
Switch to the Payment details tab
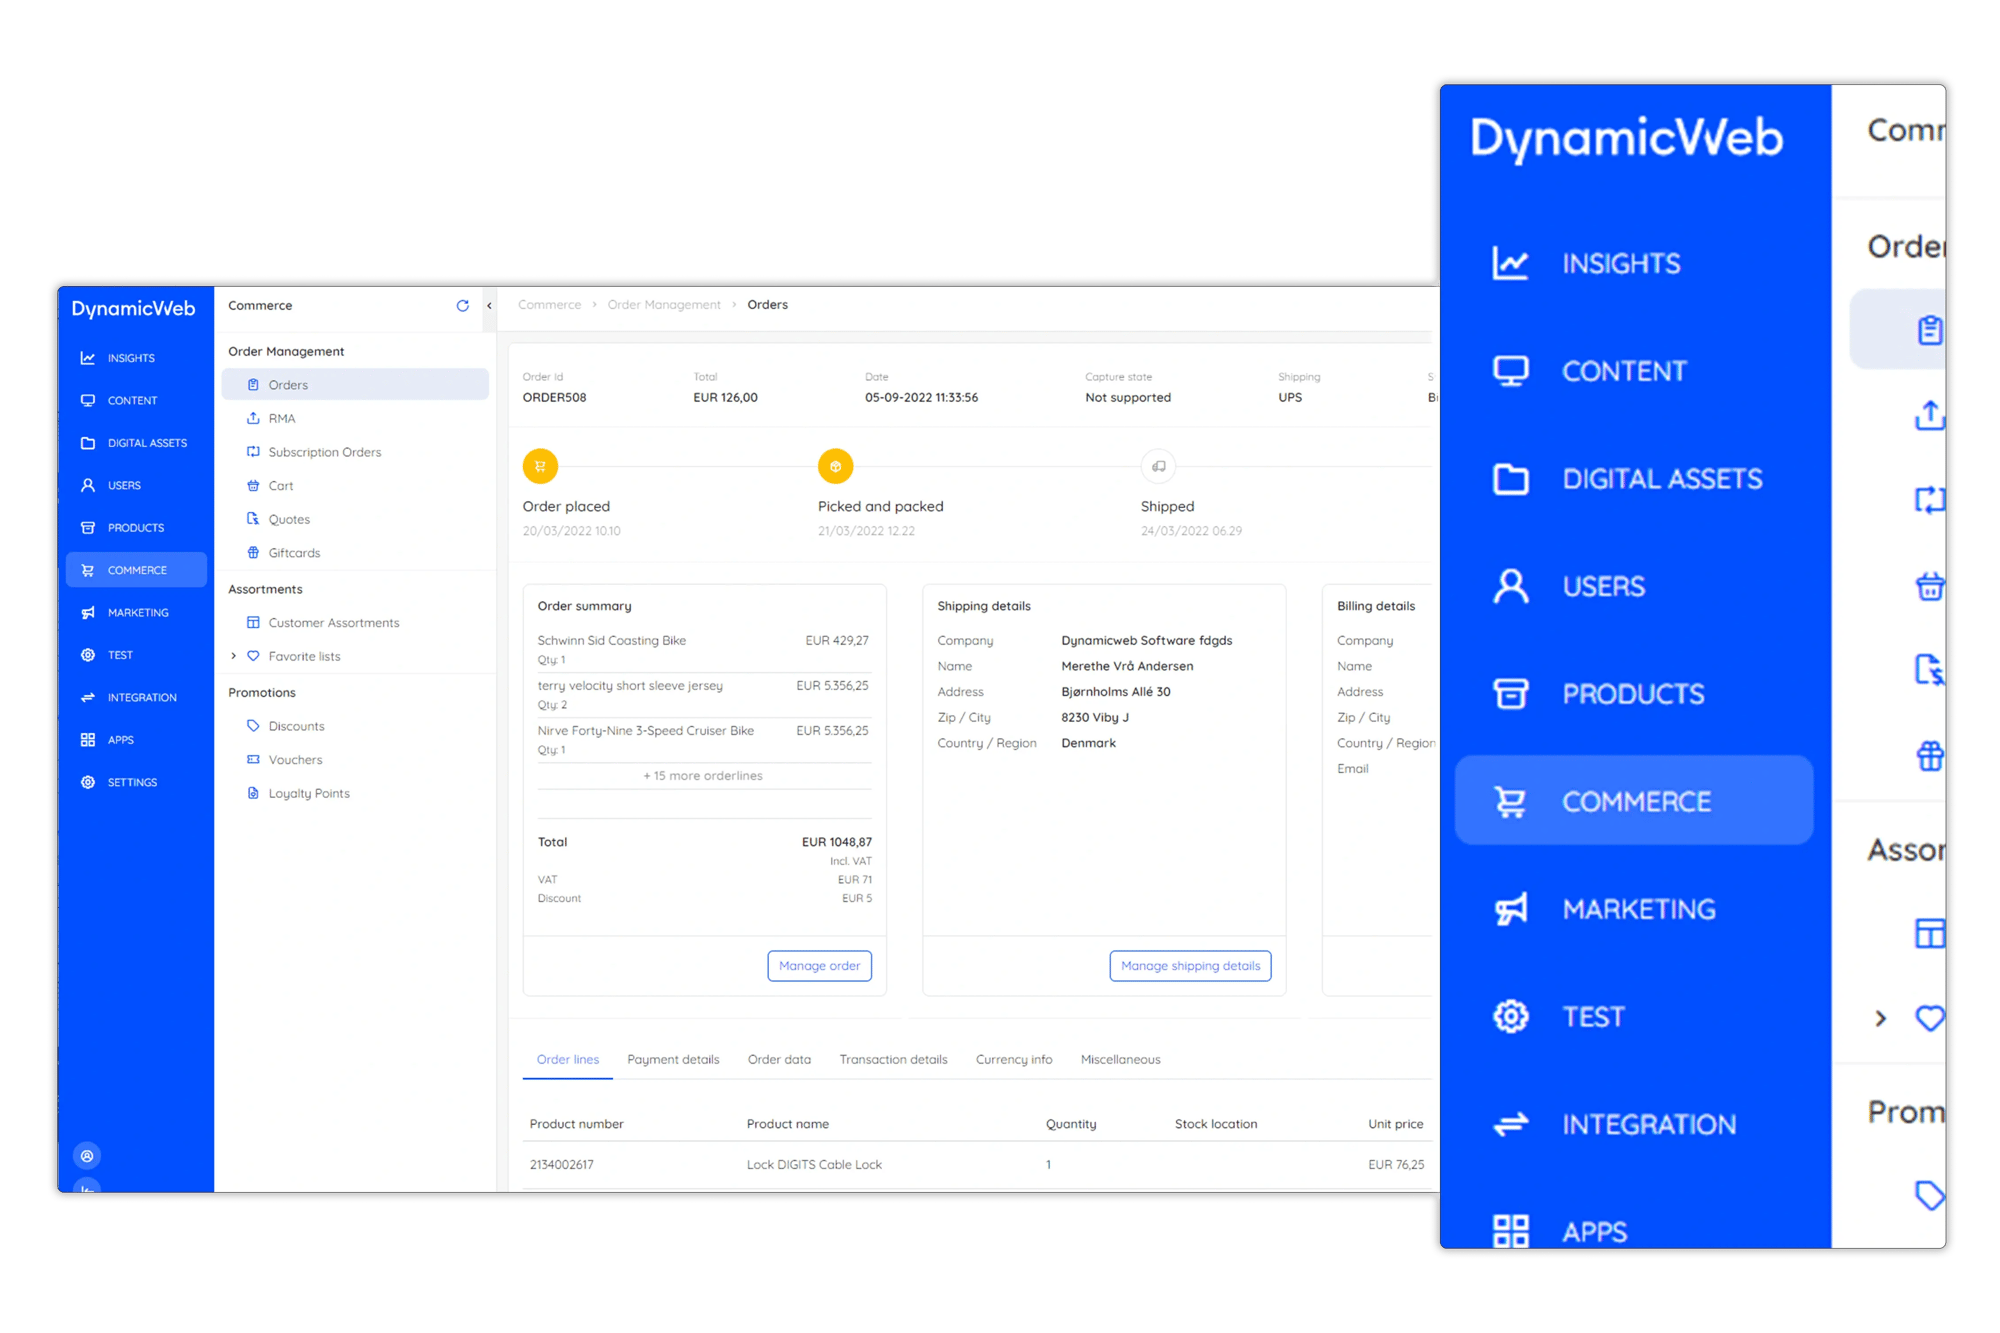click(x=673, y=1060)
